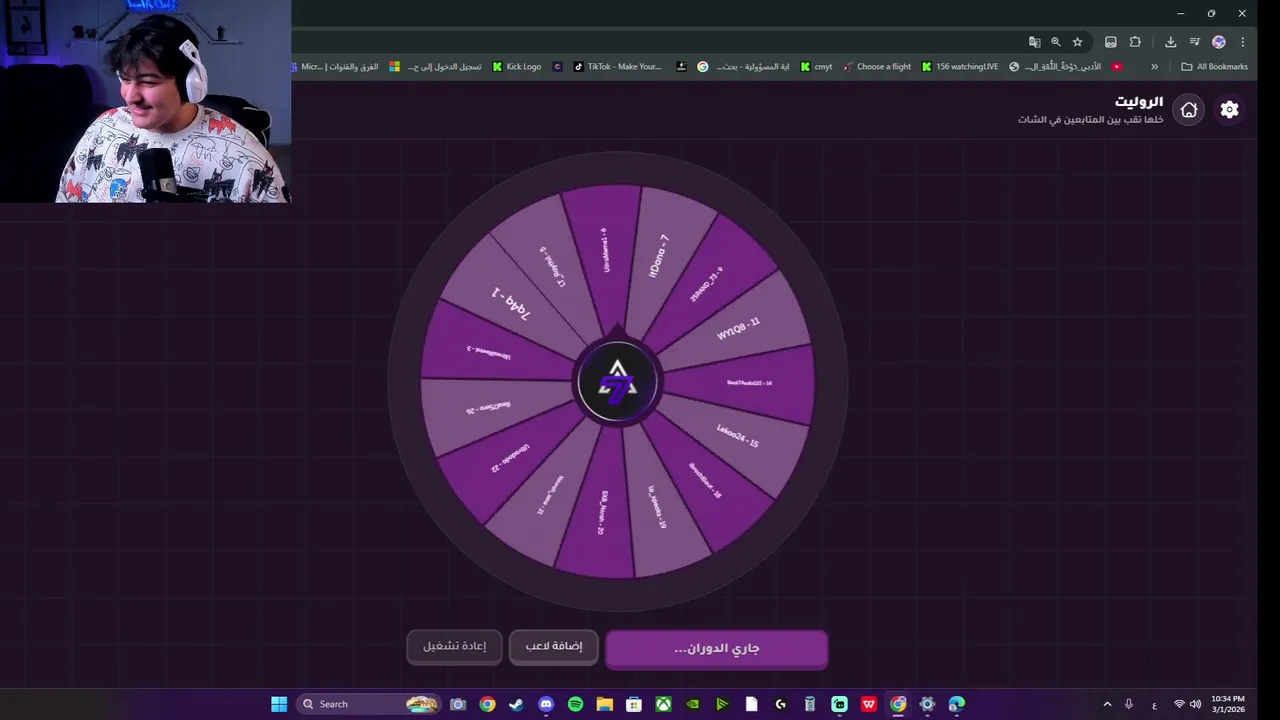Open the WPS Office taskbar icon

point(869,704)
